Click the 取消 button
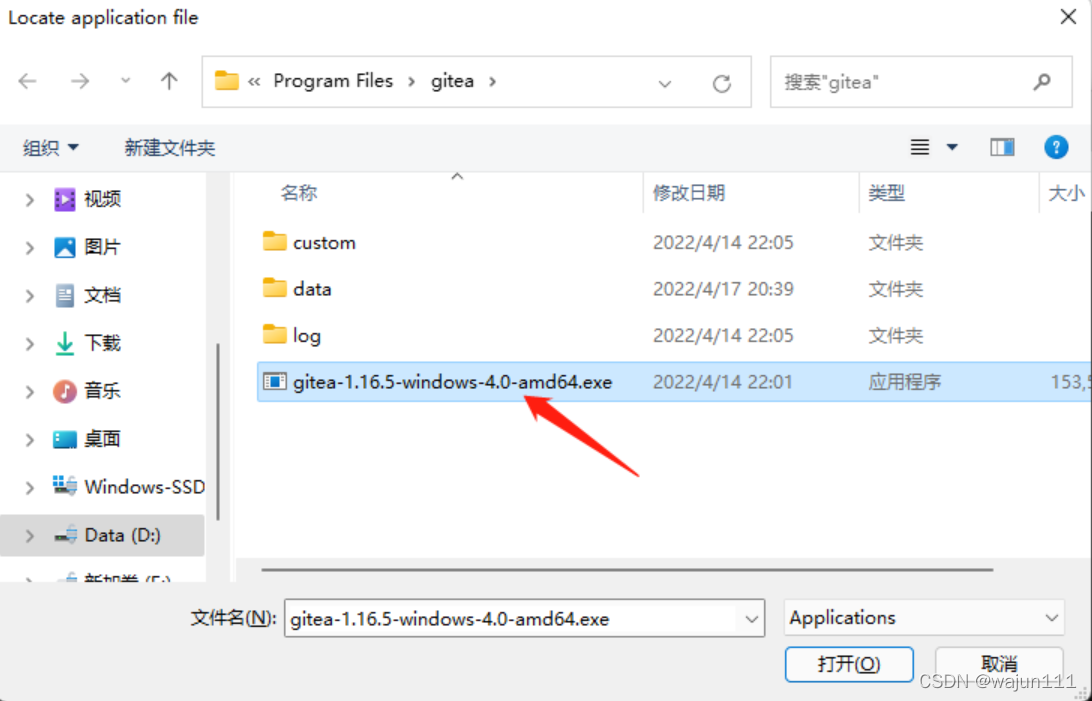The image size is (1092, 701). tap(999, 664)
